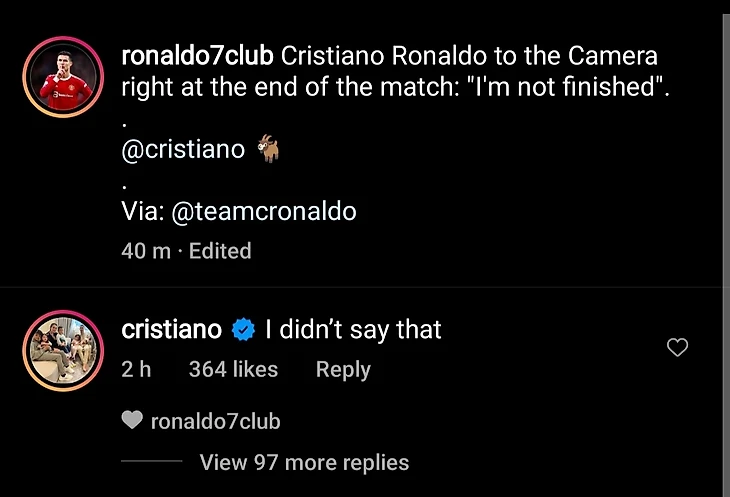Like the cristiano comment with the heart icon
Image resolution: width=730 pixels, height=497 pixels.
(677, 348)
